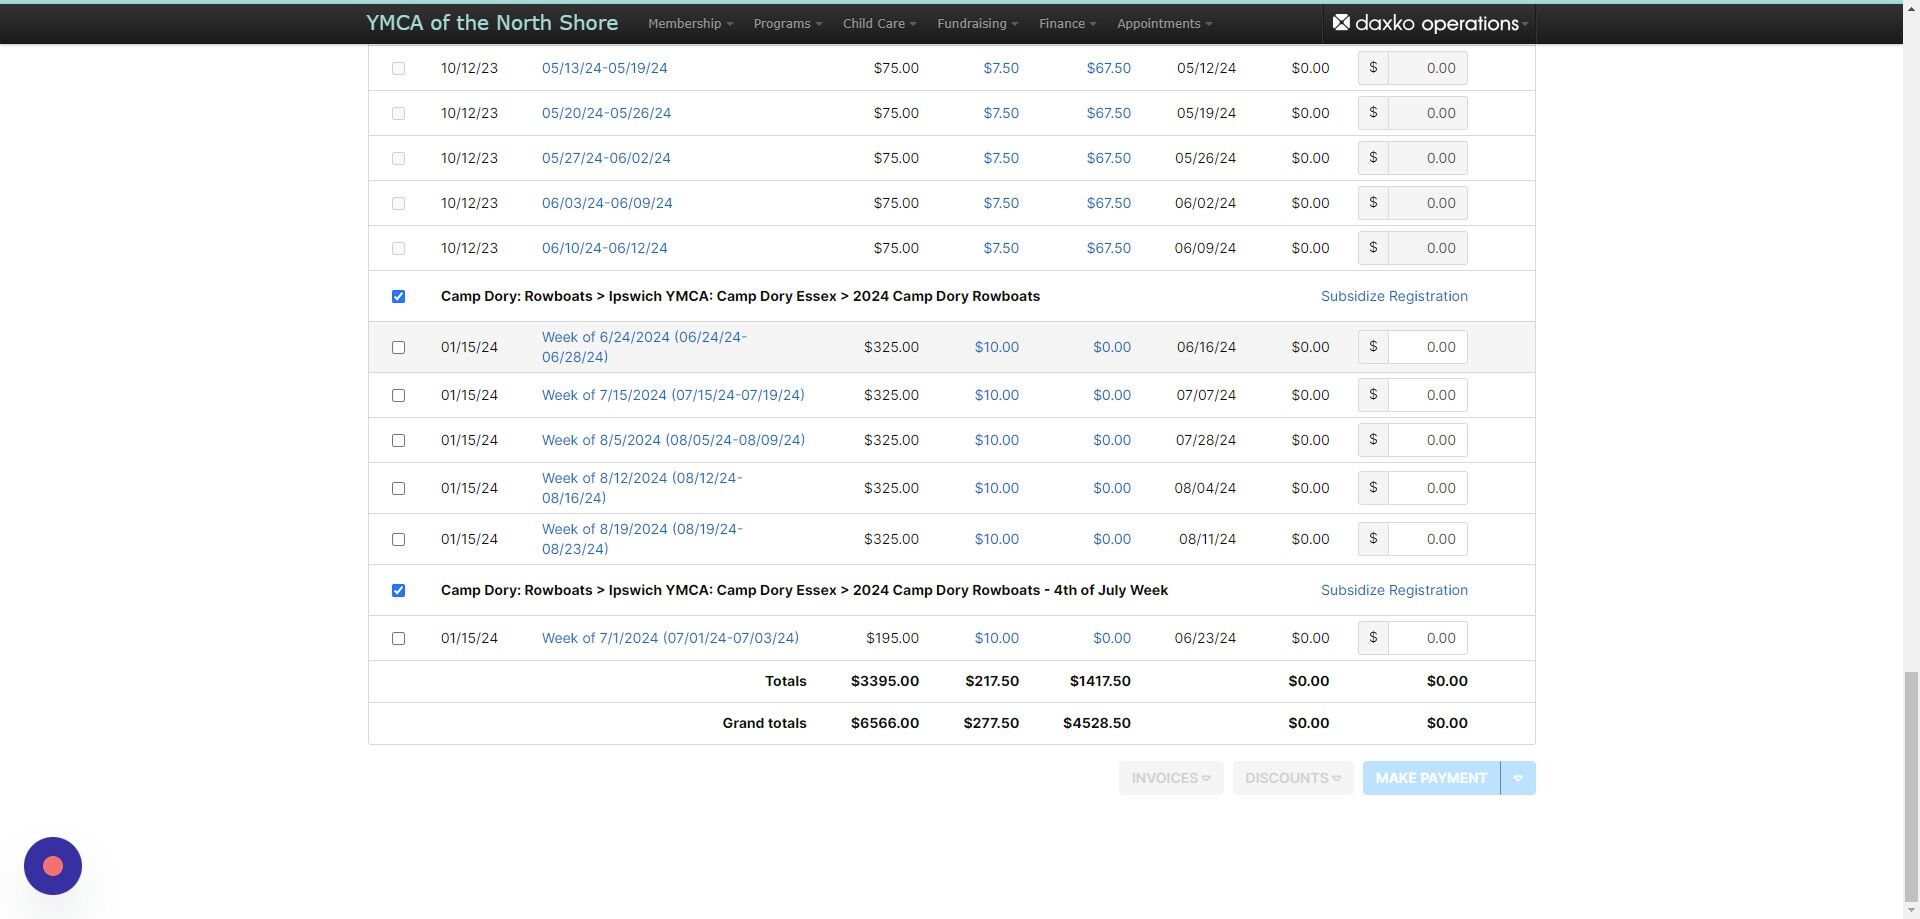1920x919 pixels.
Task: Click payment amount field for Week of 7/15/2024
Action: [1427, 395]
